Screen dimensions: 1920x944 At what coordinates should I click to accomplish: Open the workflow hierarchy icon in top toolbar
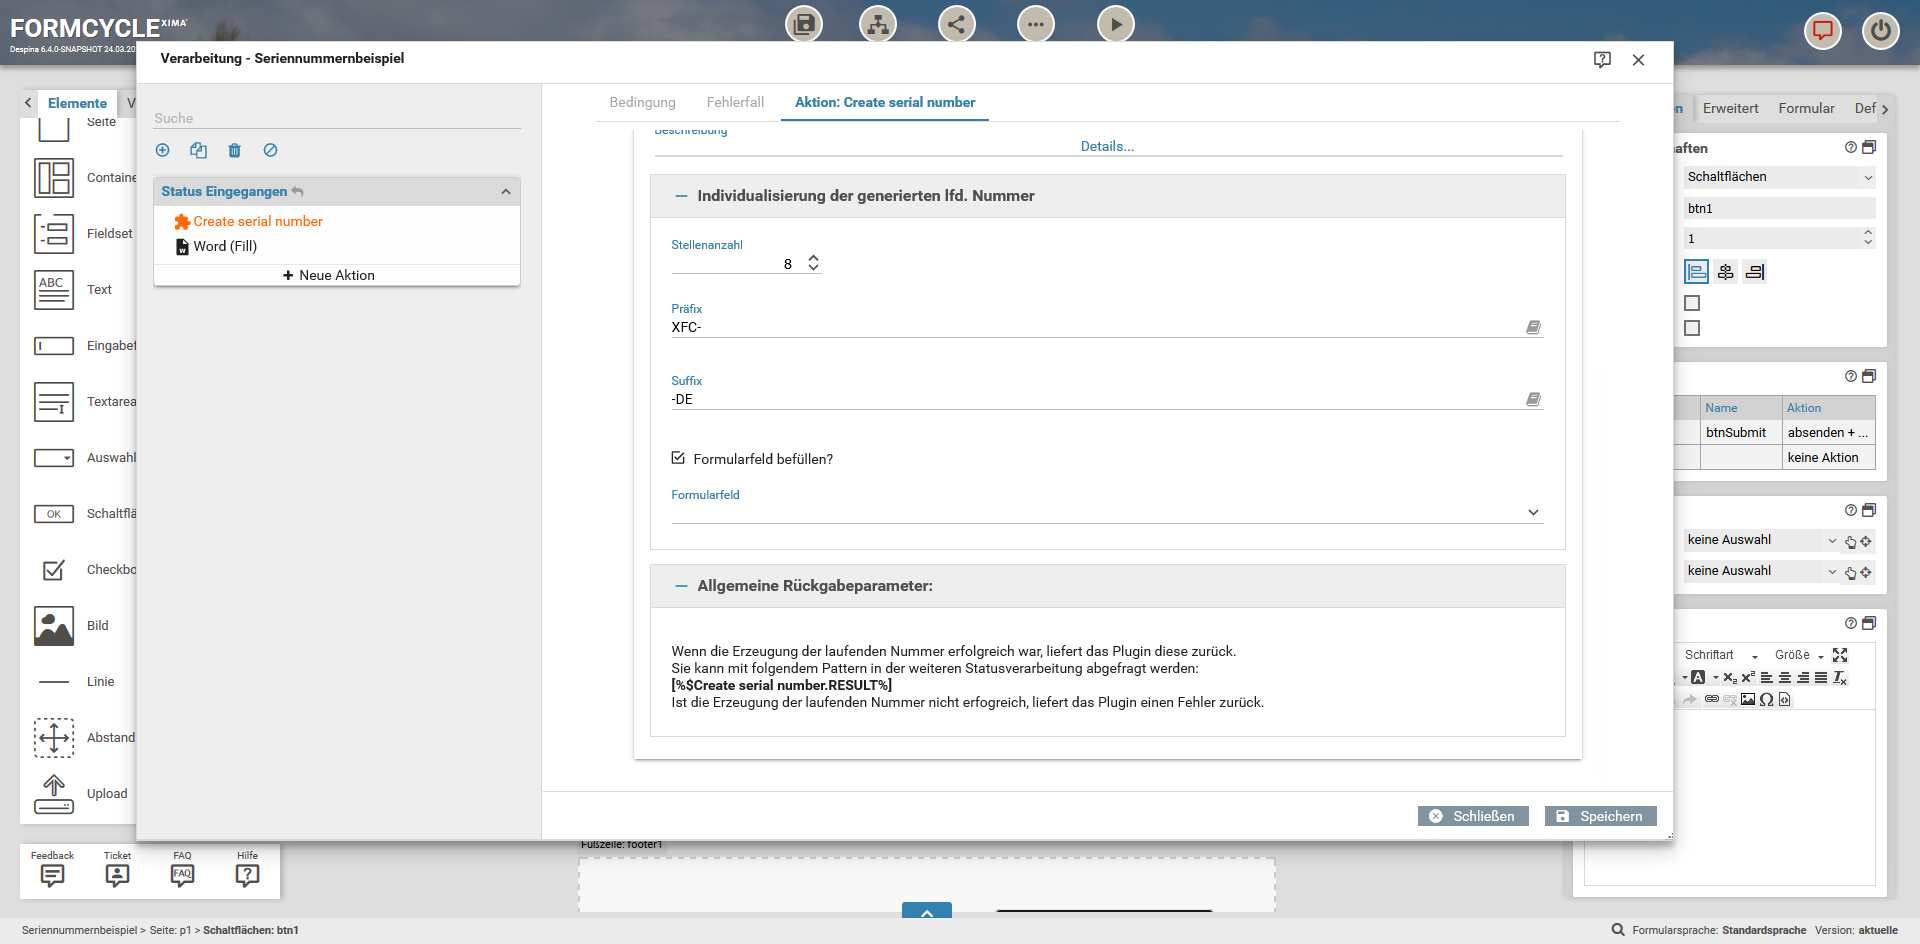(878, 24)
